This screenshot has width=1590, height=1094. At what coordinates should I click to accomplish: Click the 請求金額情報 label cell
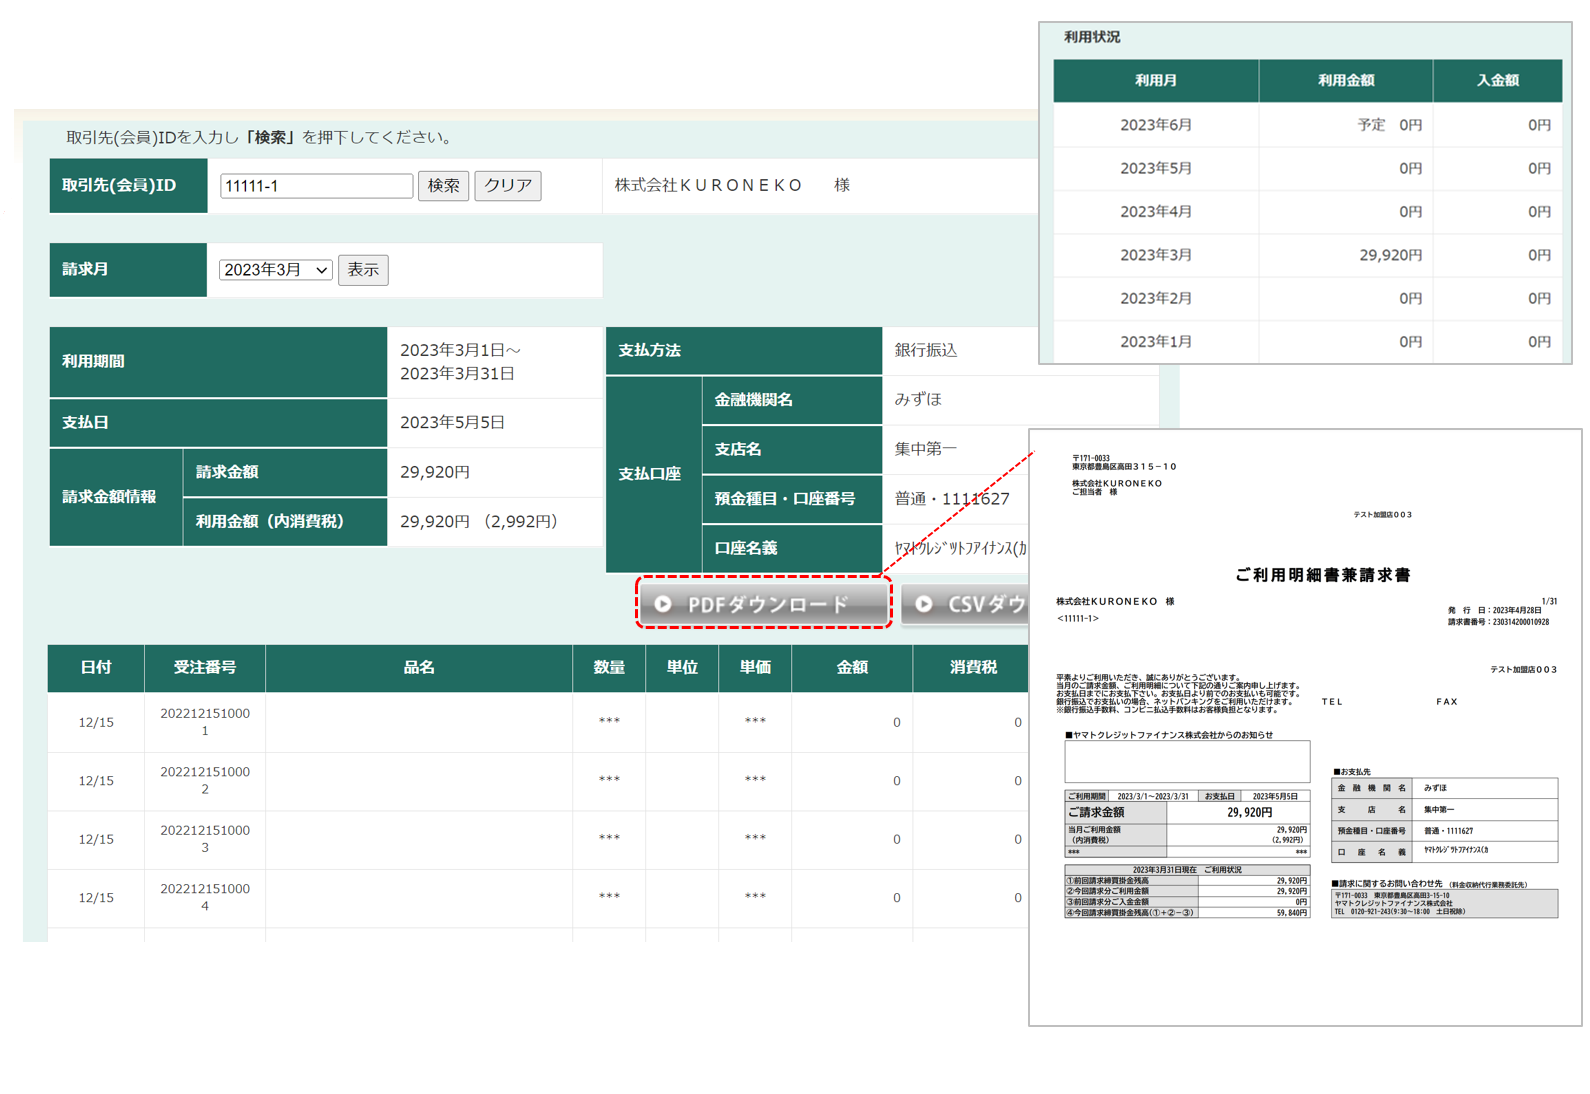(116, 497)
